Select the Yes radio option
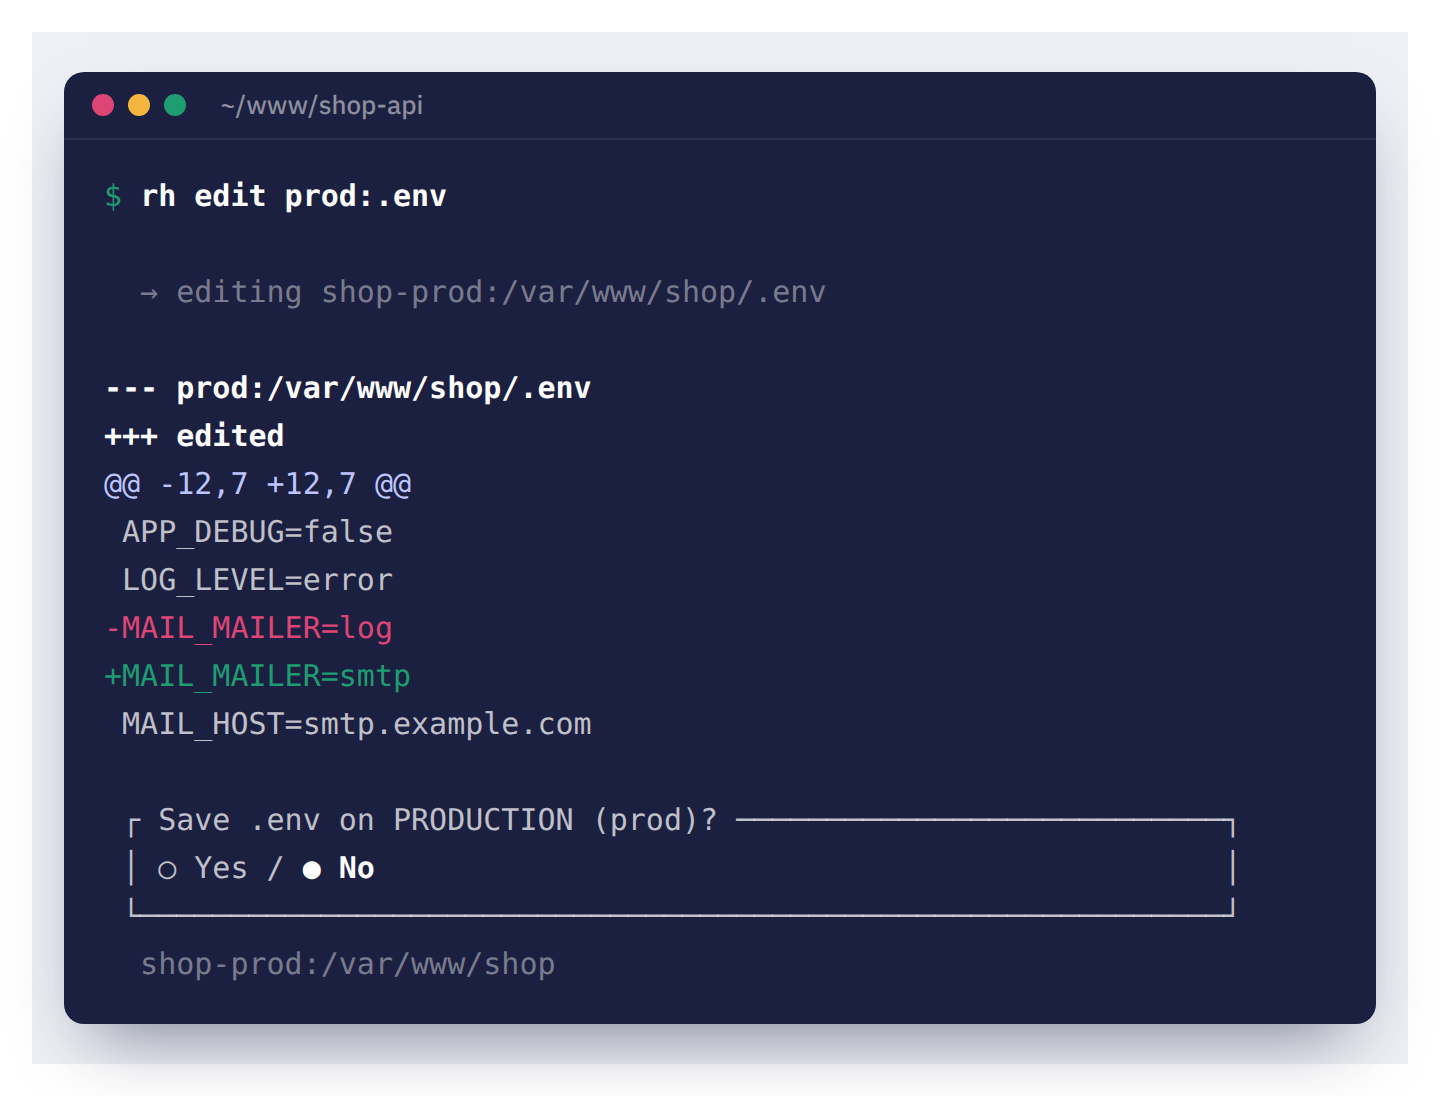1440x1096 pixels. [x=202, y=868]
